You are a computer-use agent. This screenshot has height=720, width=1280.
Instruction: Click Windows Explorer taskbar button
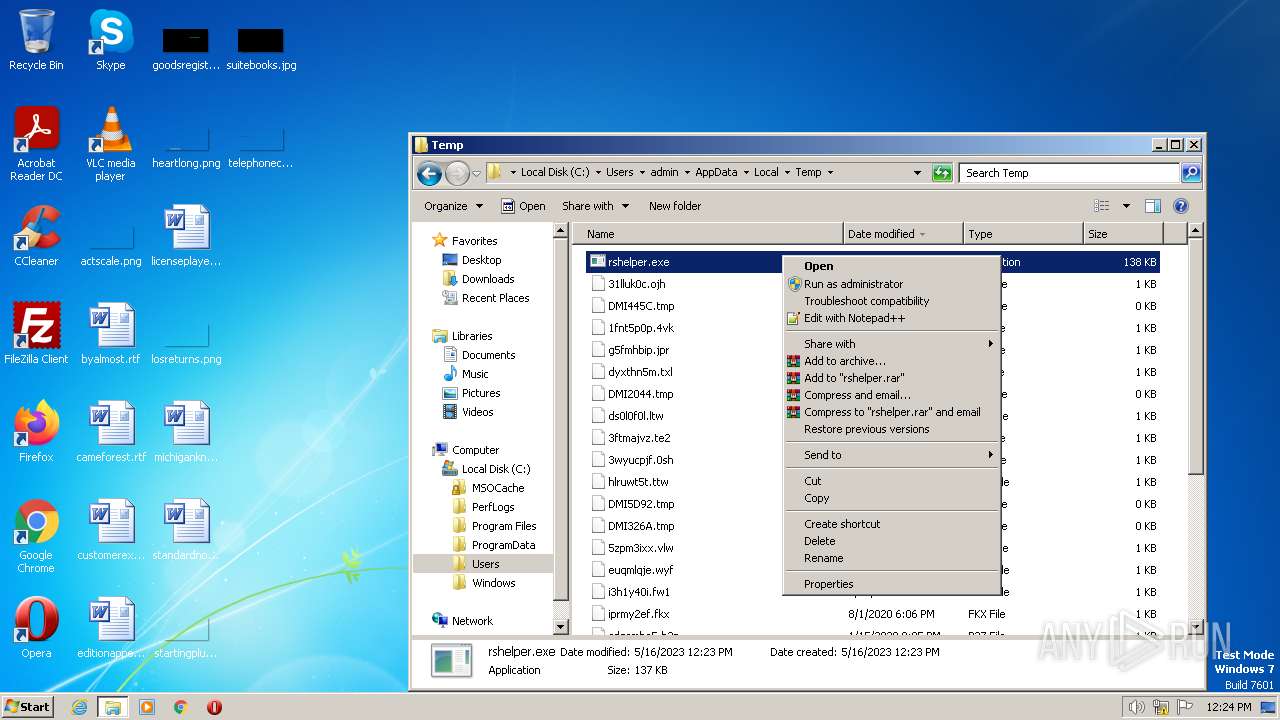pos(112,707)
